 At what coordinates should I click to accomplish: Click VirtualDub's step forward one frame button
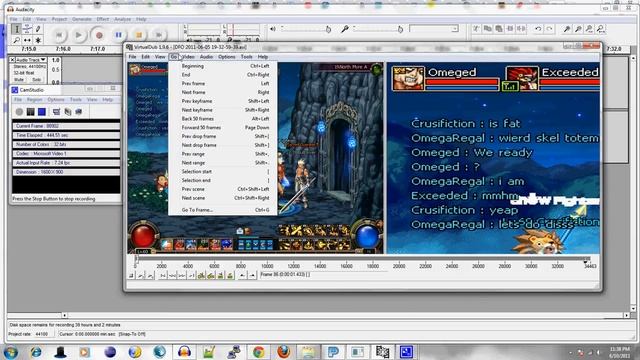coord(182,276)
